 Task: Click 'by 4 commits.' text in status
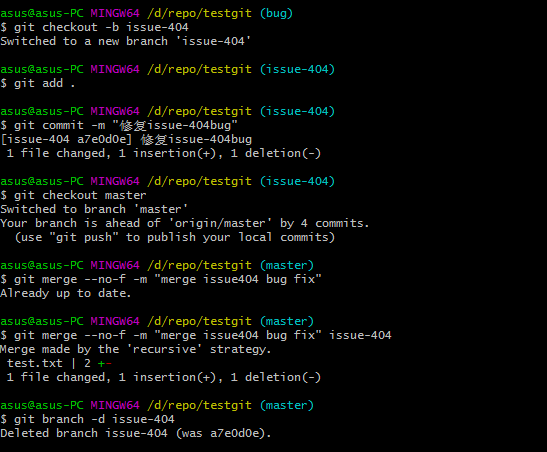(x=324, y=223)
